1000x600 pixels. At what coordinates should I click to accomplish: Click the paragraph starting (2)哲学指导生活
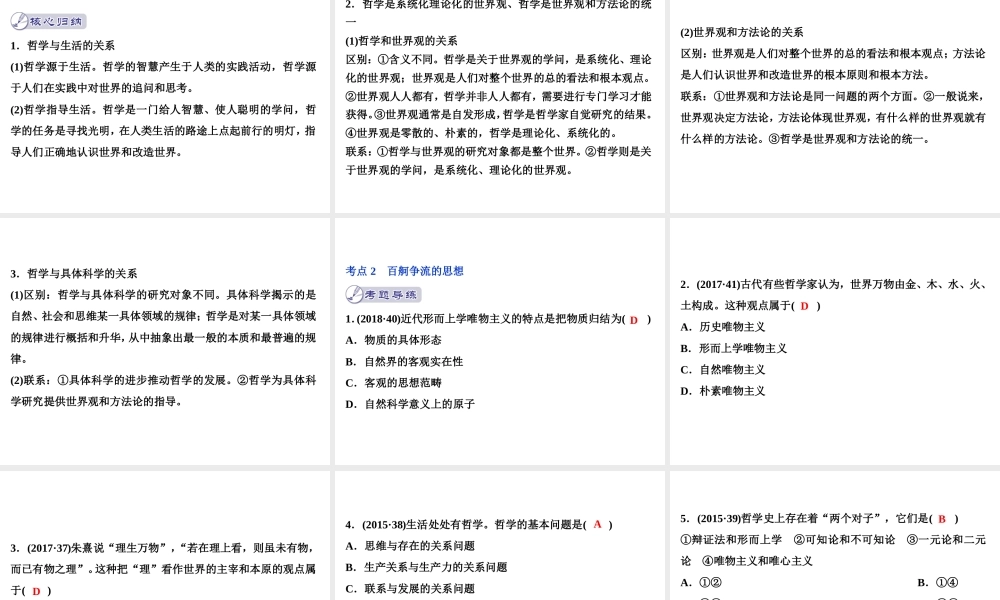click(163, 131)
